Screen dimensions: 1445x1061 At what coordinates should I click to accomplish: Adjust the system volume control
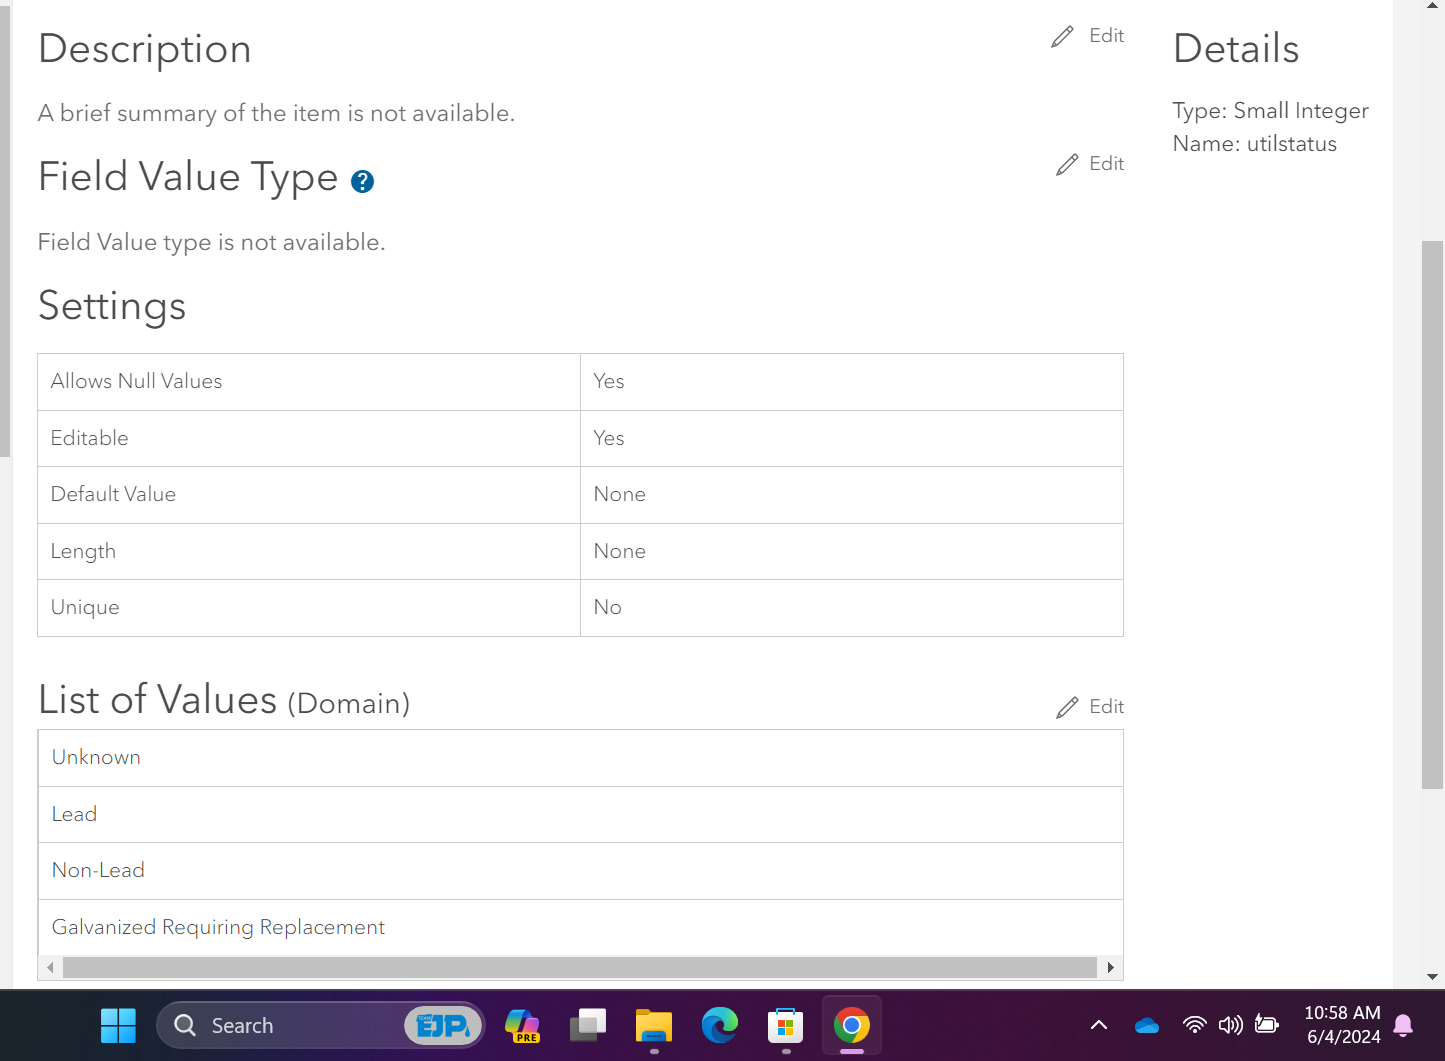1231,1025
